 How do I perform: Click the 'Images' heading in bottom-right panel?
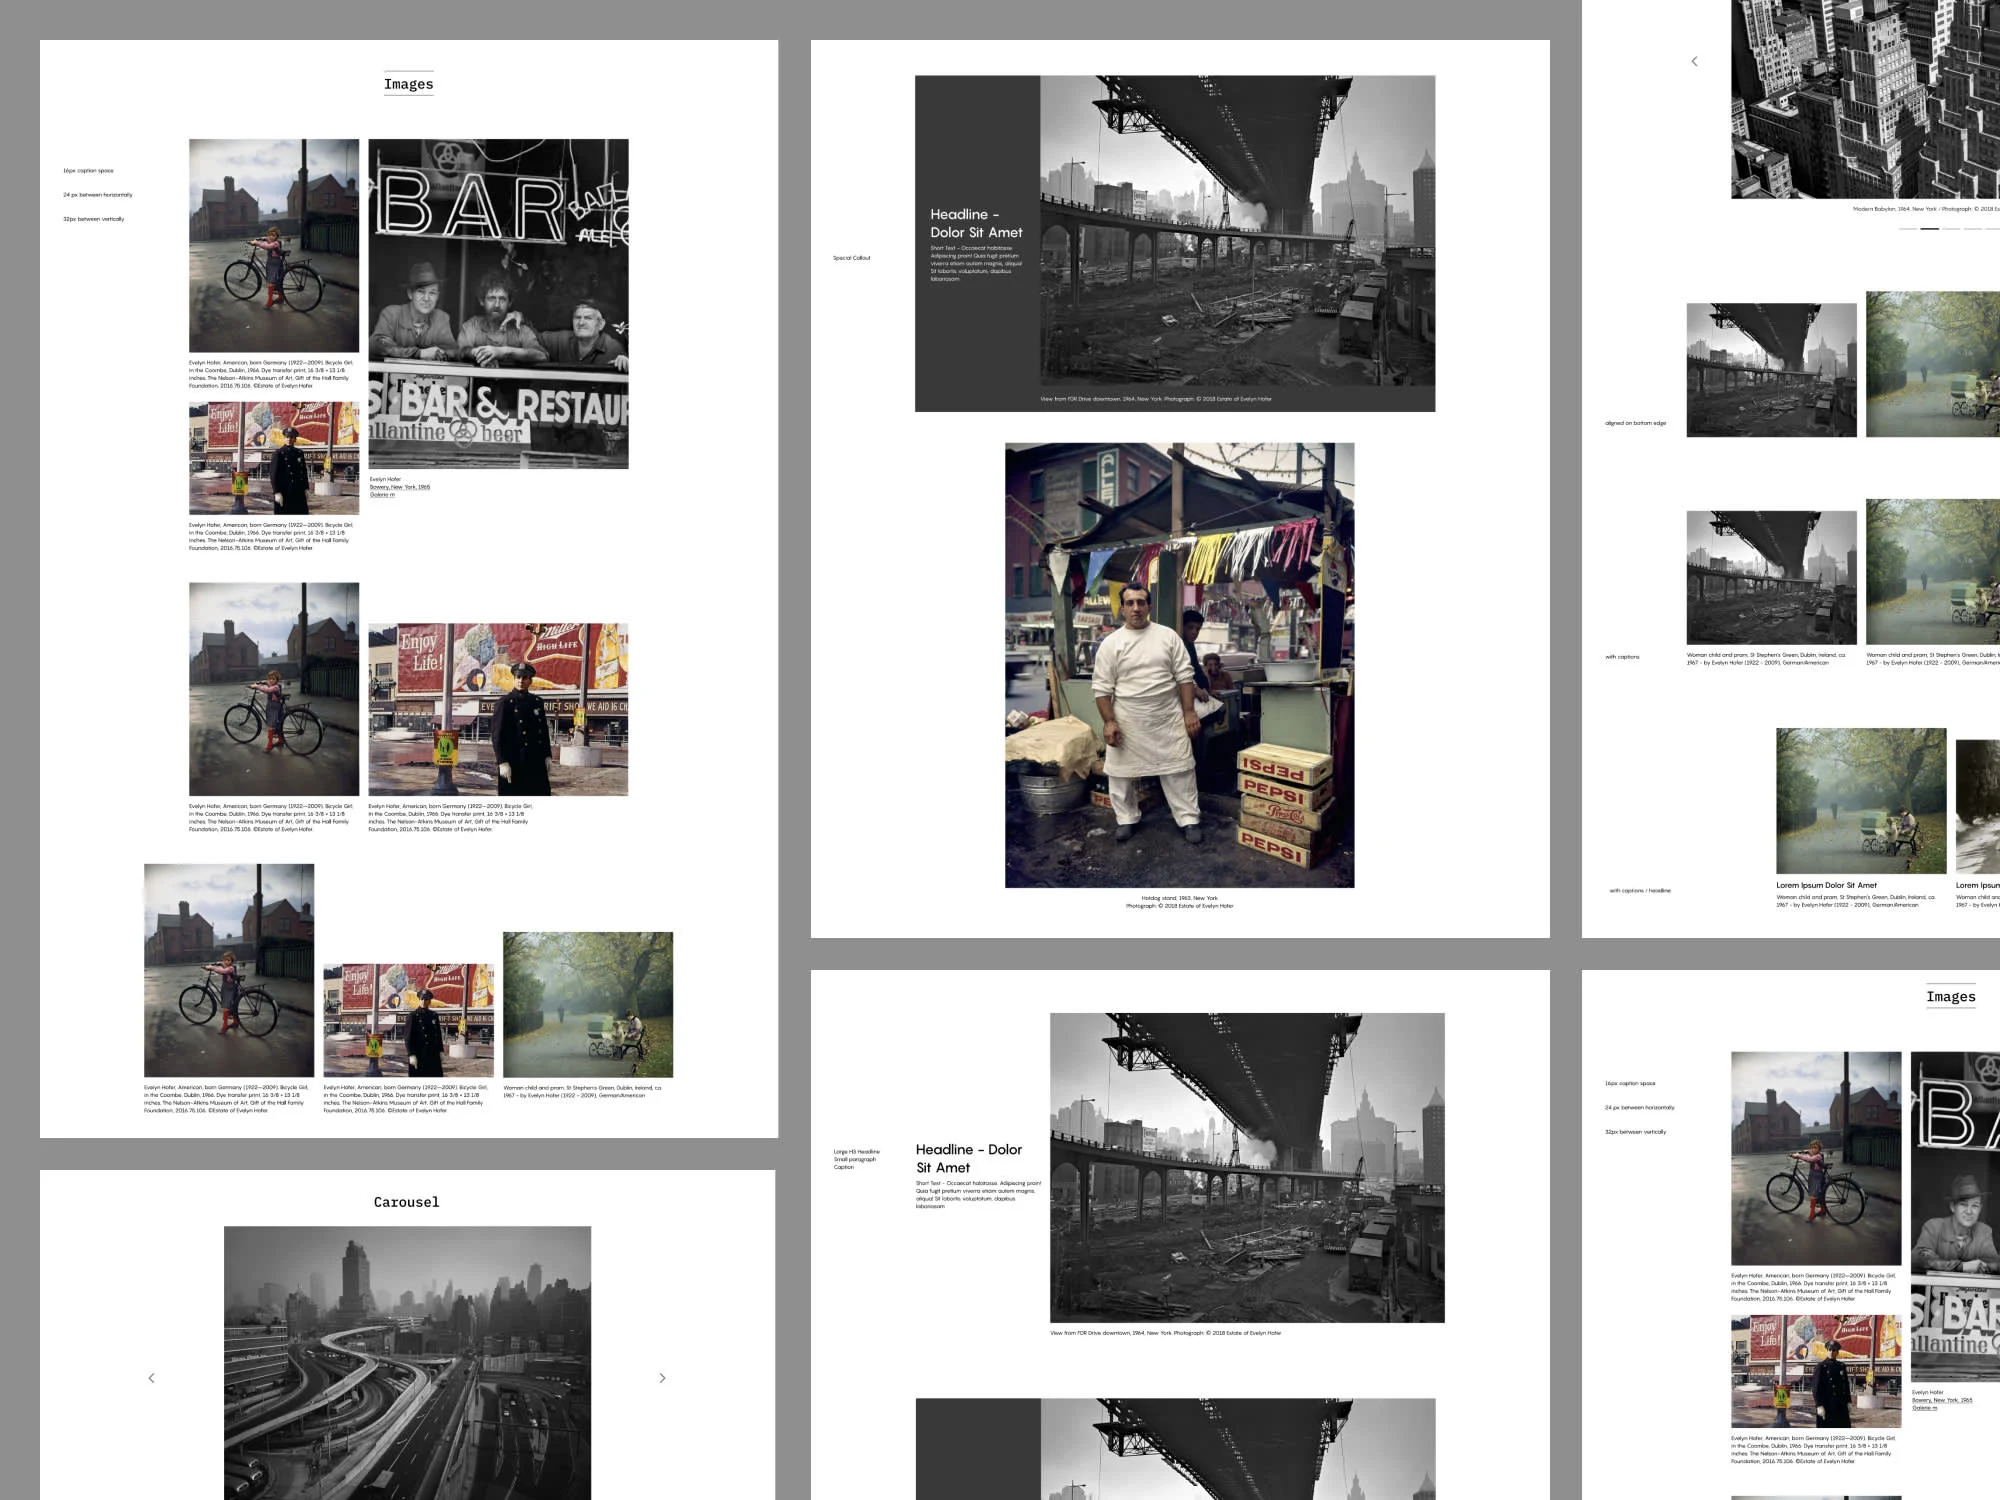(1950, 996)
